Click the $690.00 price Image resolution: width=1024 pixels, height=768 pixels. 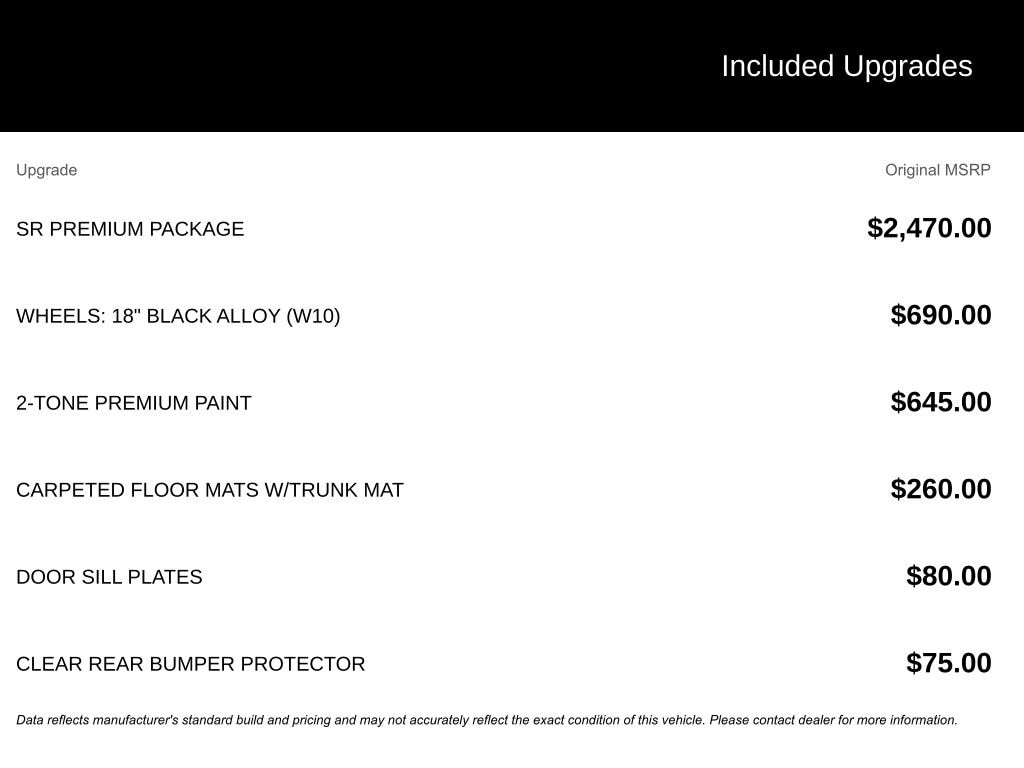(x=941, y=315)
